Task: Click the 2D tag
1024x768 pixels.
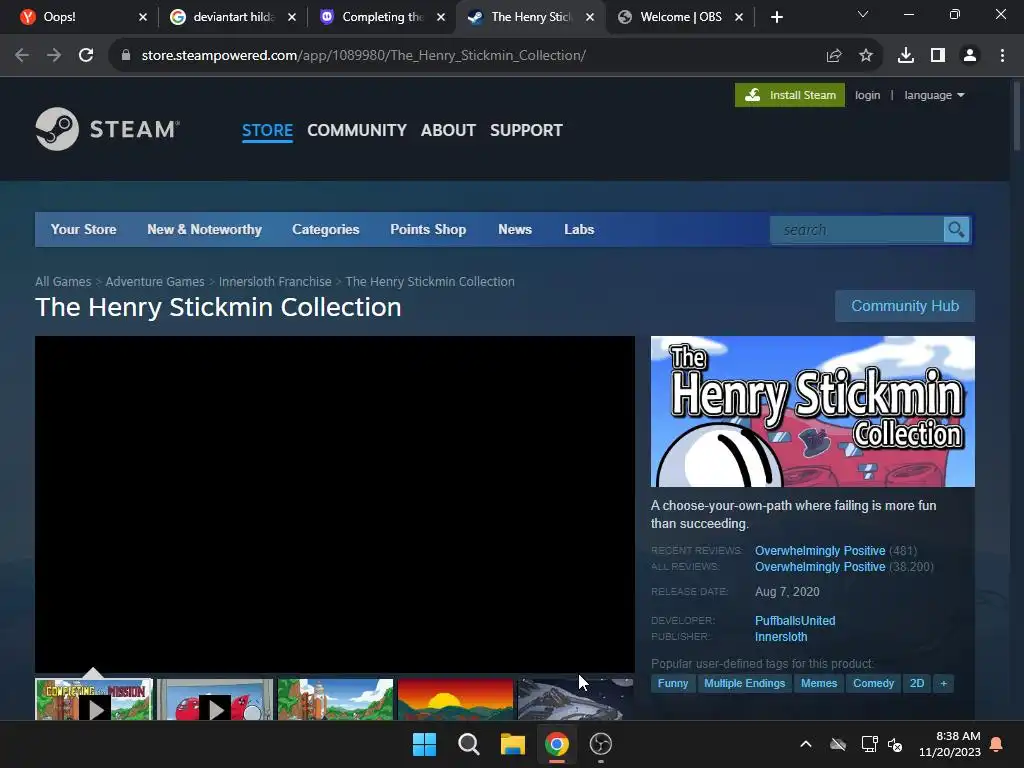Action: 917,683
